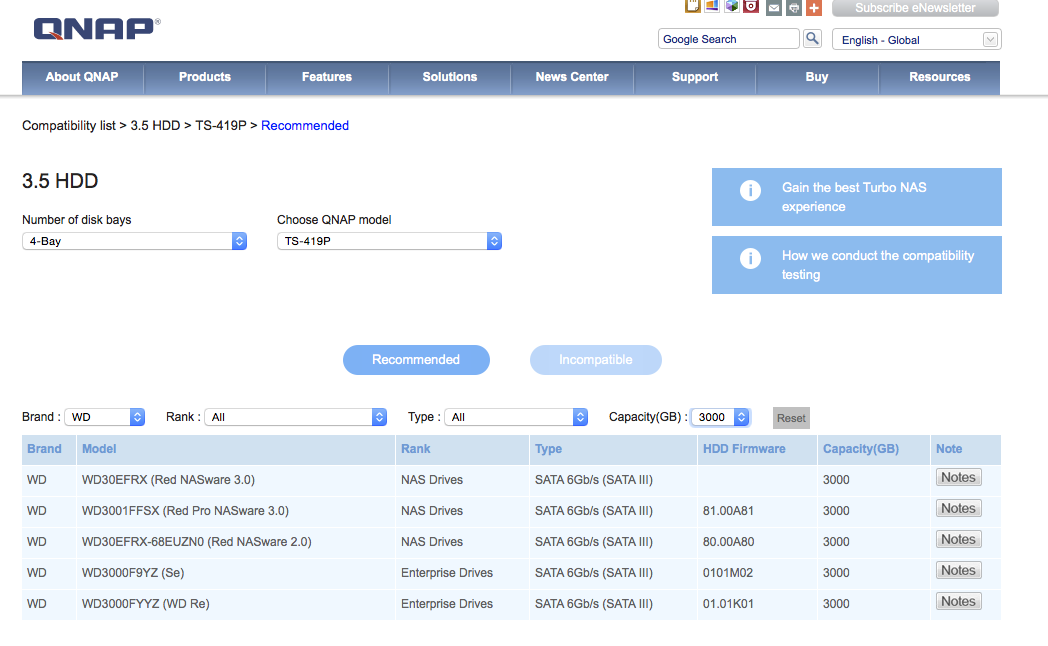Open the Products menu
This screenshot has height=646, width=1048.
click(x=205, y=77)
